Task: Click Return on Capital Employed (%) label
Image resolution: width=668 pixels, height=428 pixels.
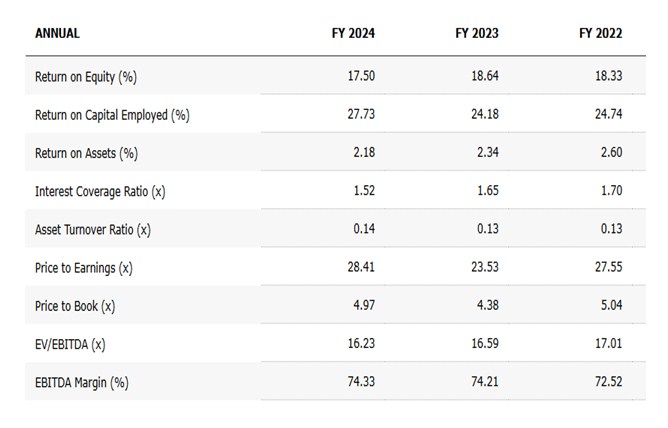Action: (x=112, y=115)
